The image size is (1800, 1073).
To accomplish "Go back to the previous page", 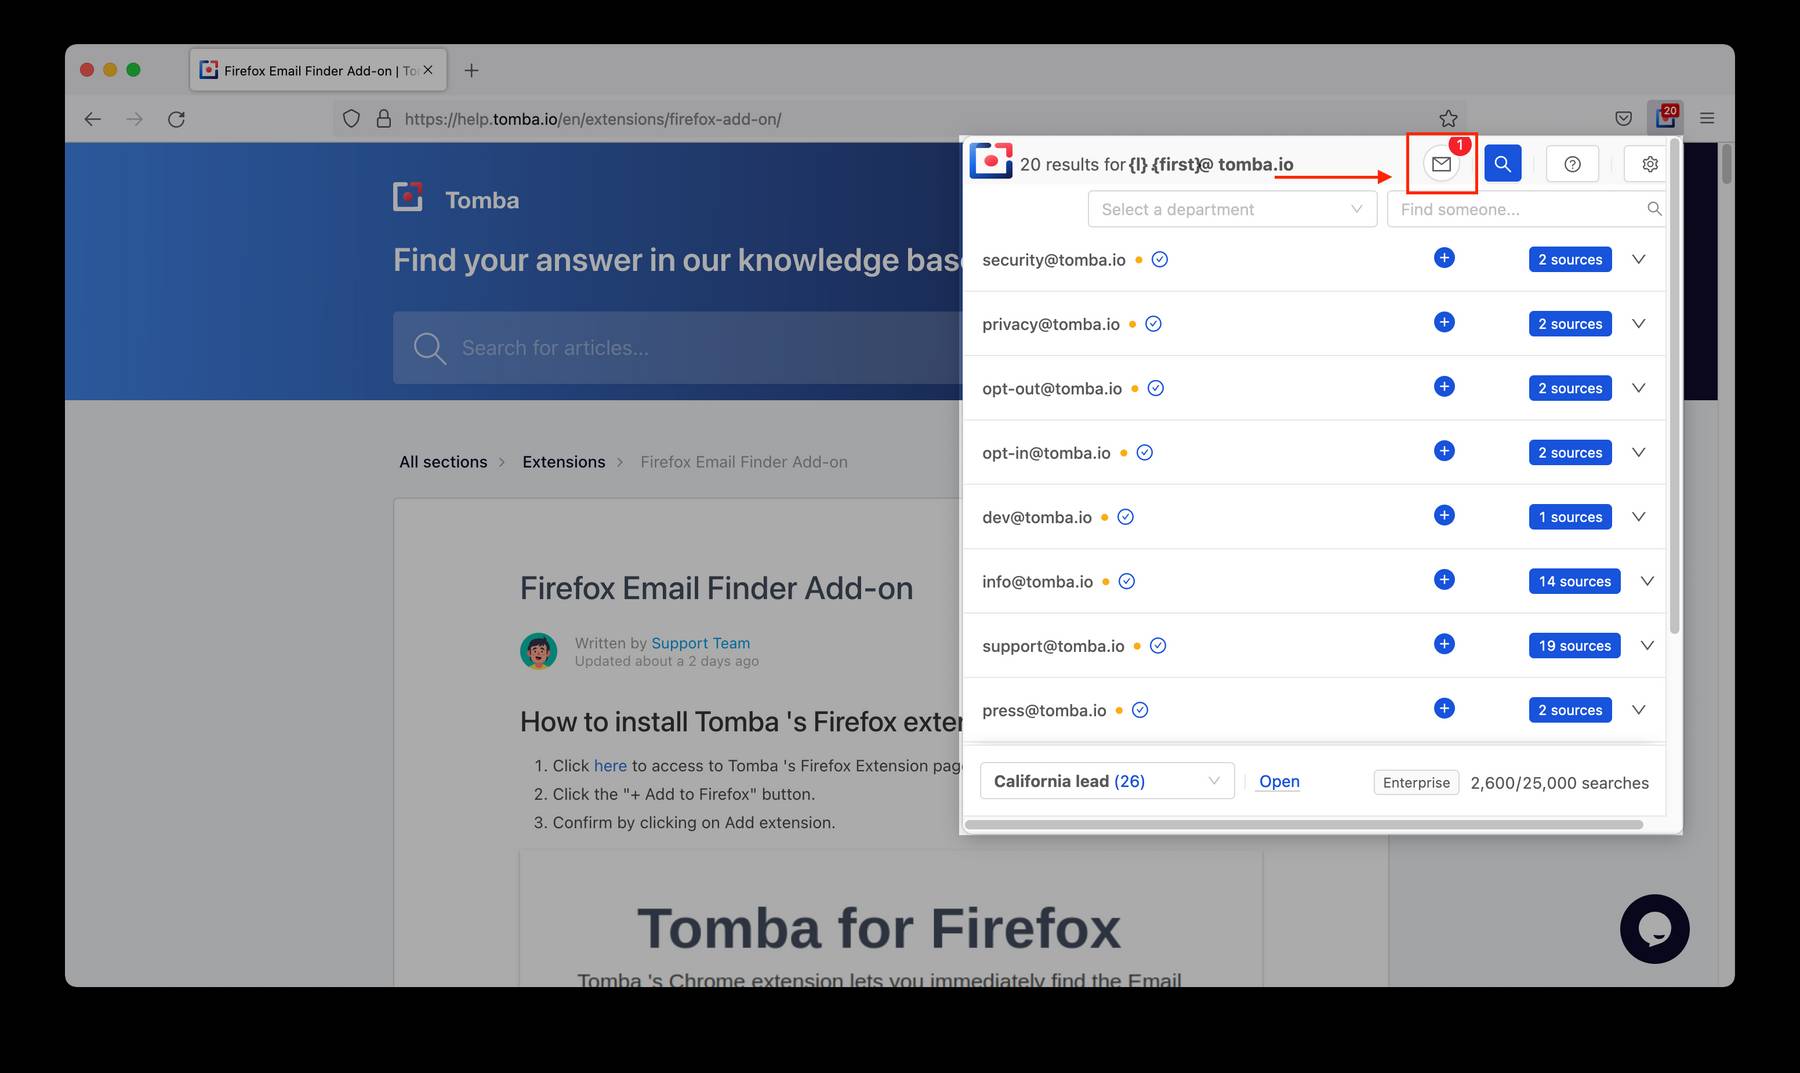I will [x=93, y=119].
